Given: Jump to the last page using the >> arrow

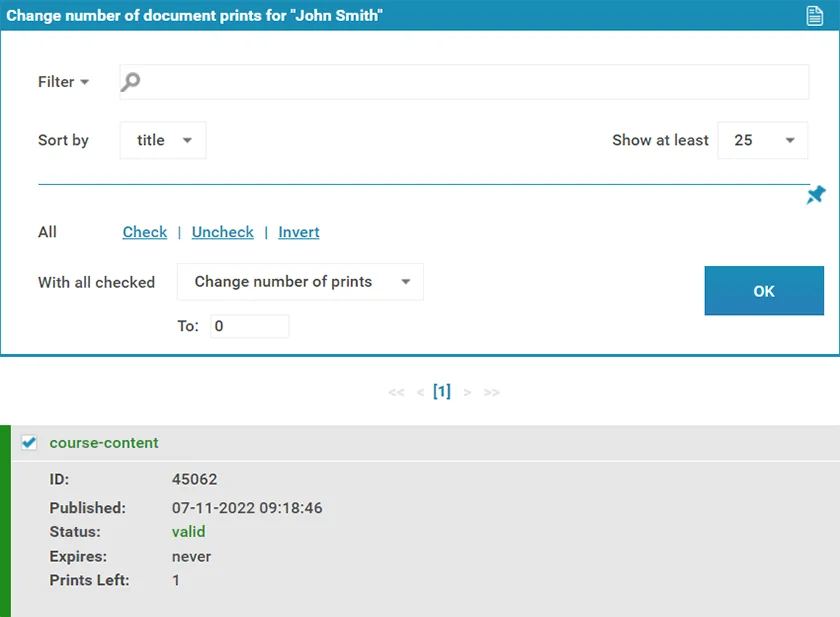Looking at the screenshot, I should [x=491, y=392].
